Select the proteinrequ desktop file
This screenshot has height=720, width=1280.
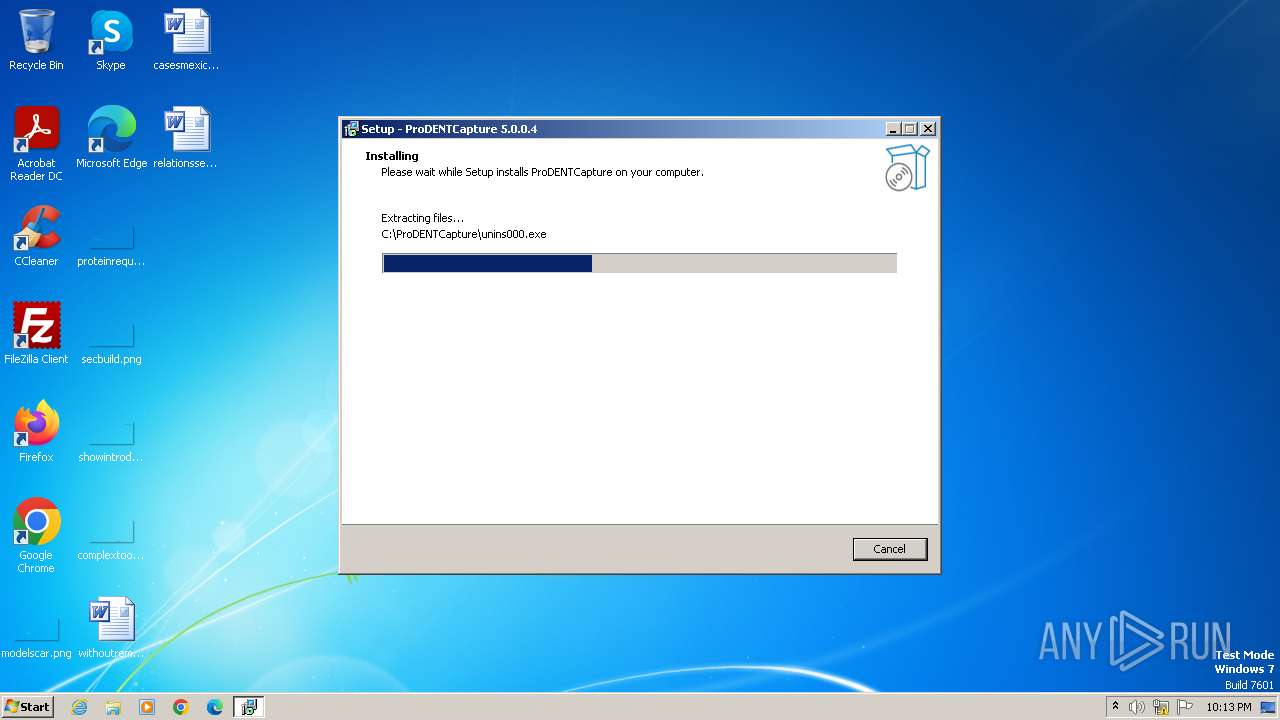point(111,246)
